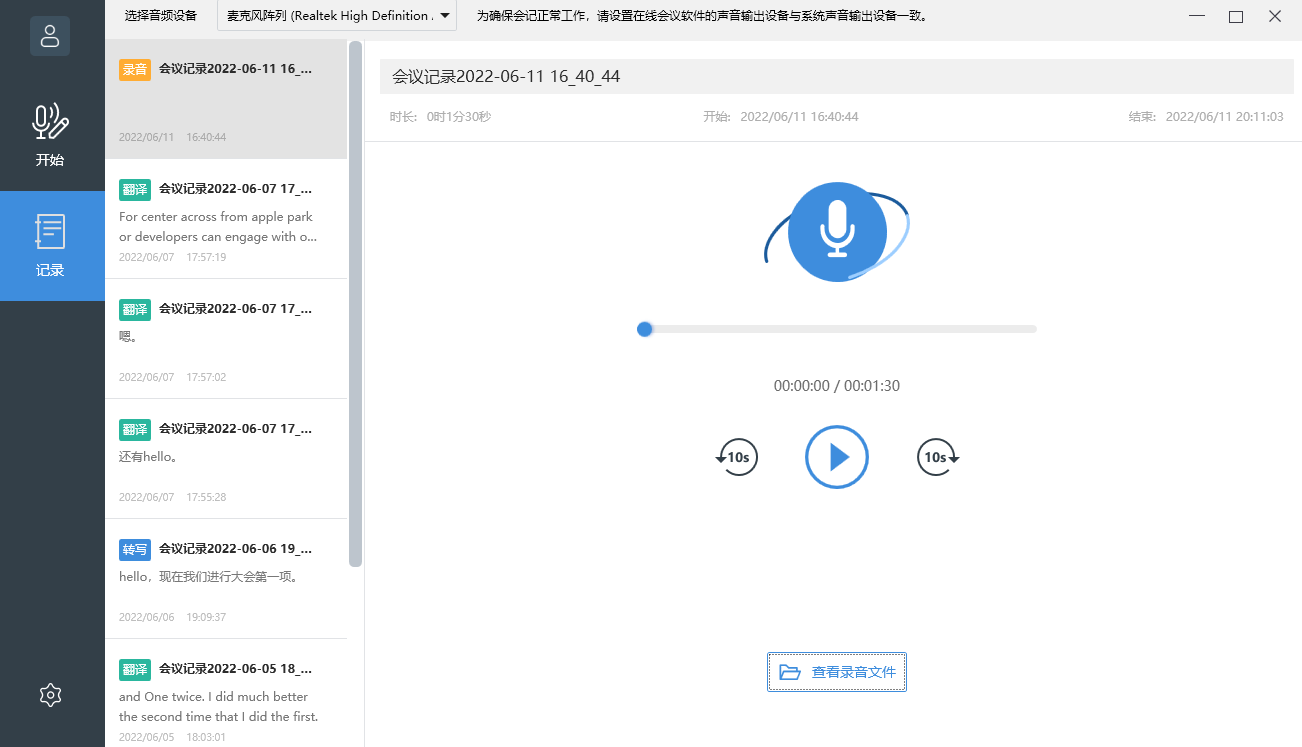This screenshot has height=747, width=1302.
Task: Click the 转写 badge on the 2022-06-06 record
Action: [x=134, y=549]
